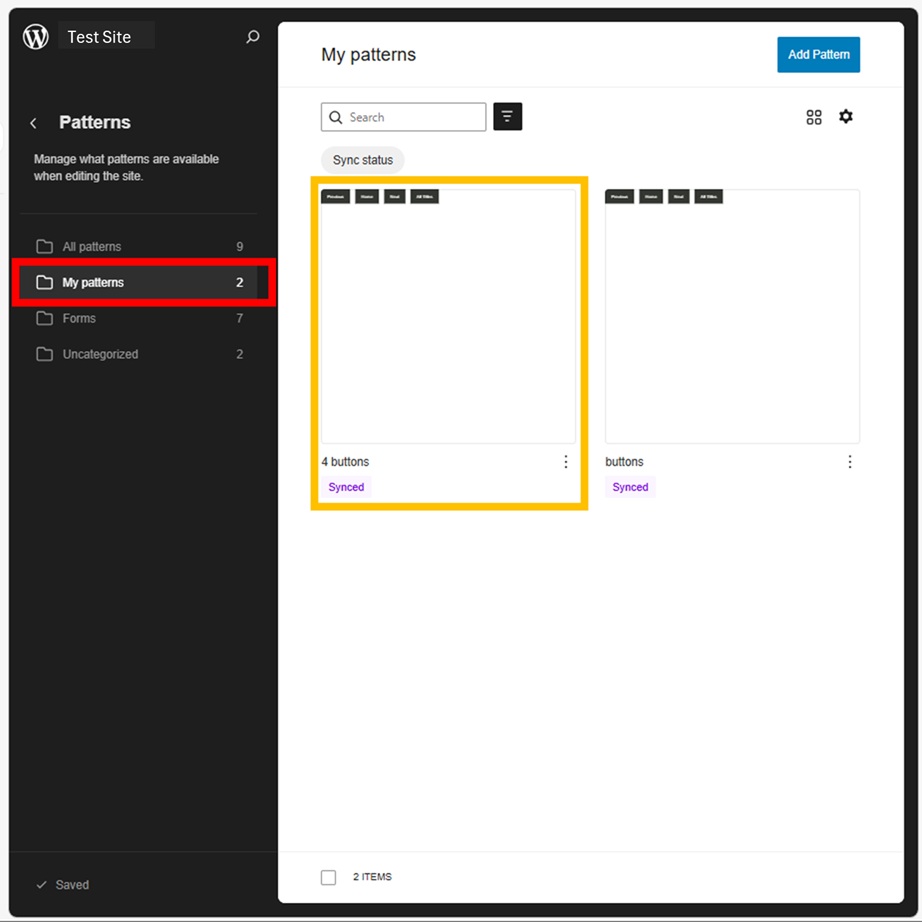Open the Uncategorized patterns category
This screenshot has height=922, width=922.
coord(100,355)
